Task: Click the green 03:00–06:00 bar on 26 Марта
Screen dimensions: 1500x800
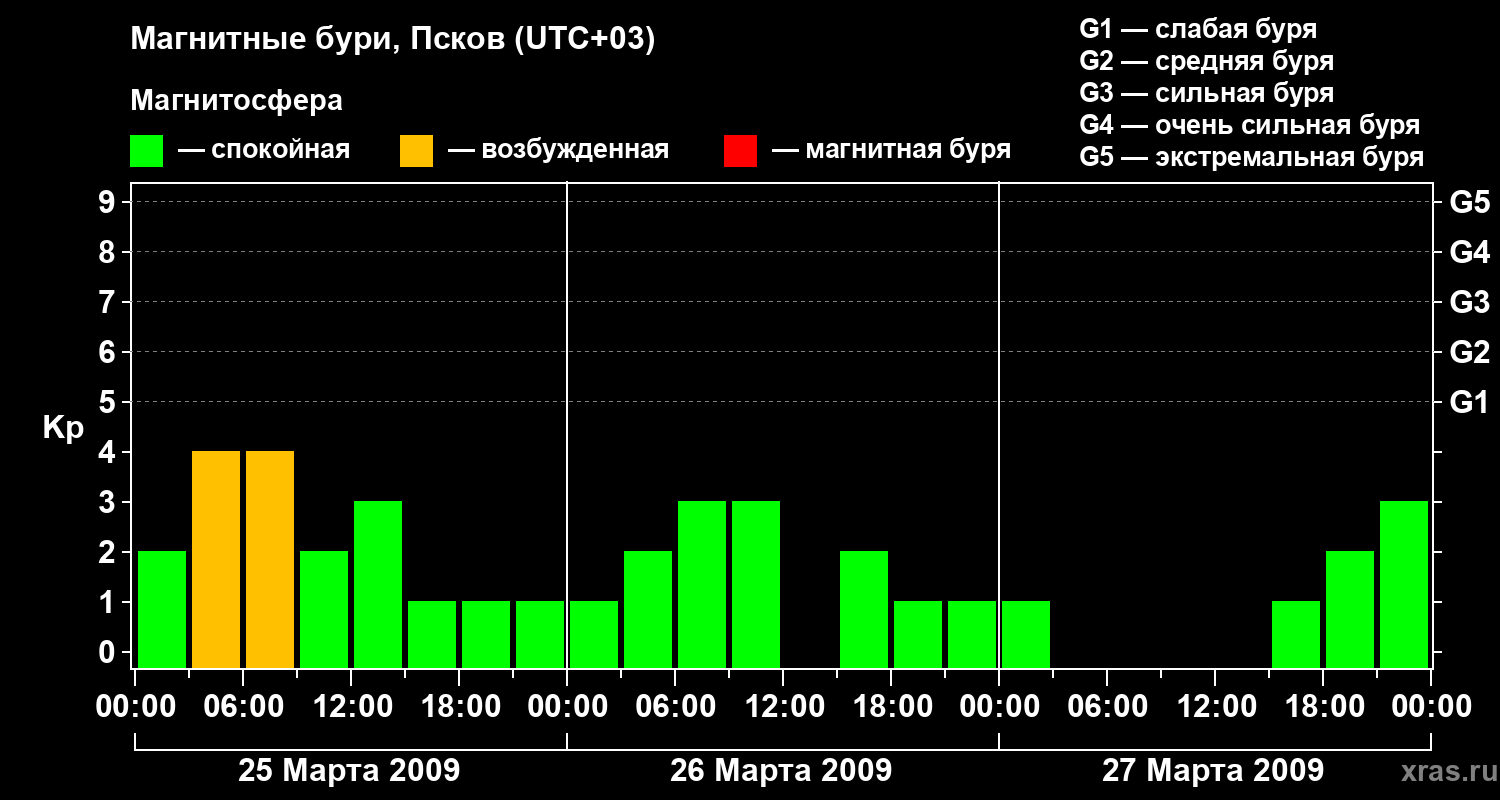Action: coord(648,609)
